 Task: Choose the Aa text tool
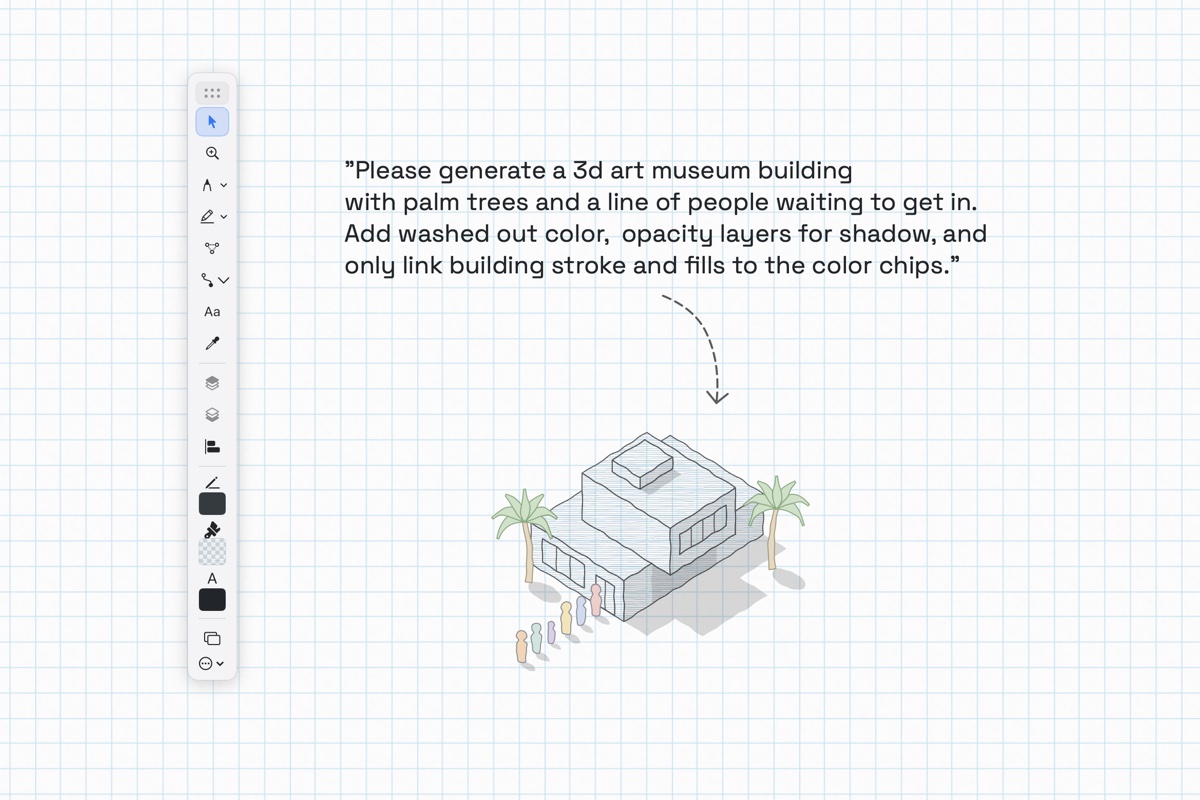point(212,312)
